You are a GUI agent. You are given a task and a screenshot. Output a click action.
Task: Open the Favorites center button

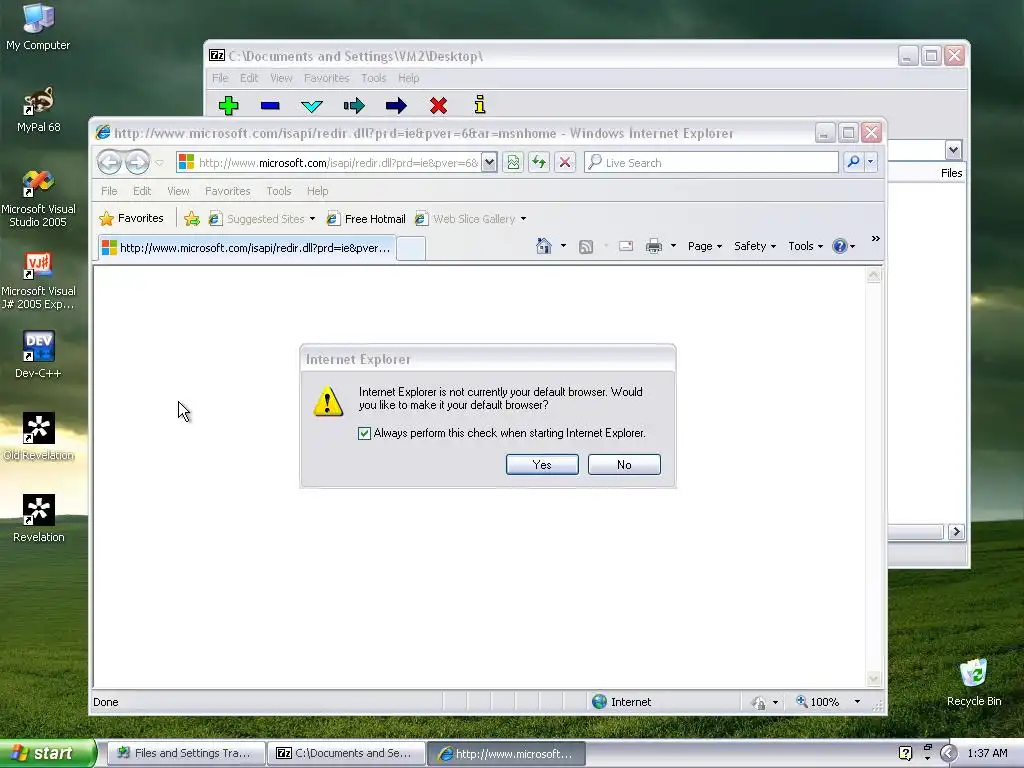pos(131,218)
